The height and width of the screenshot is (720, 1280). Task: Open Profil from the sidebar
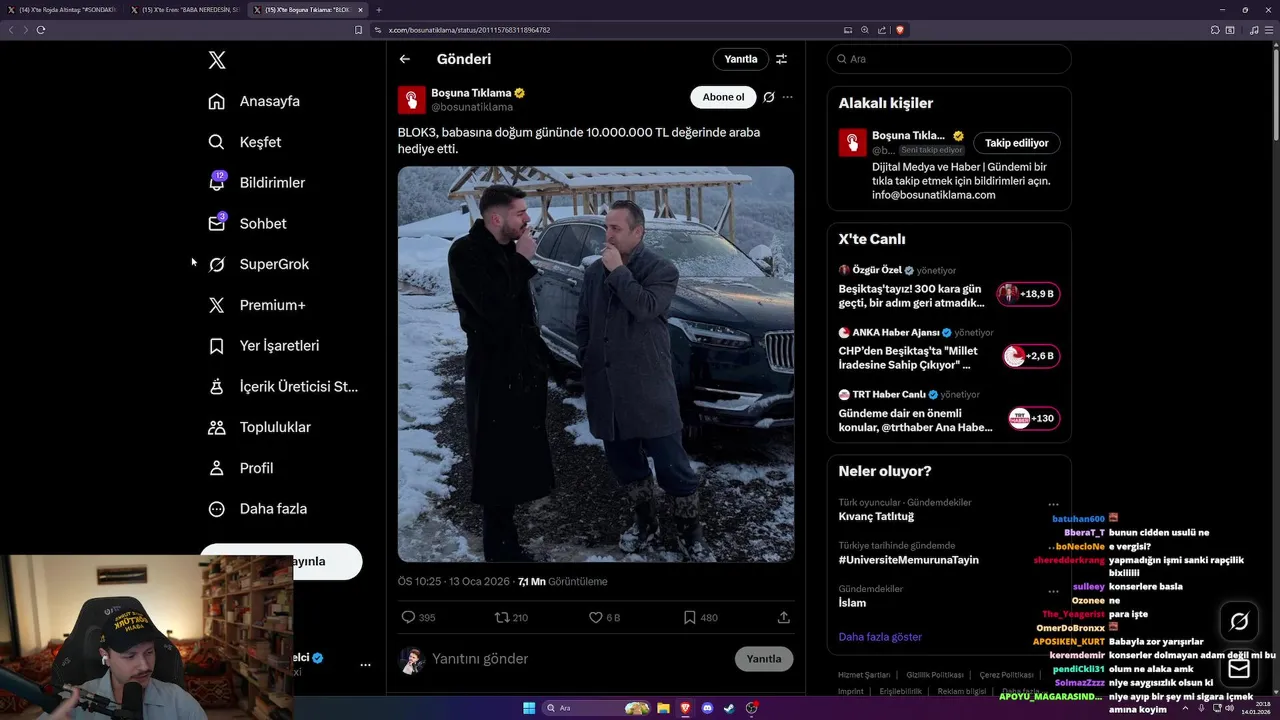click(x=240, y=468)
